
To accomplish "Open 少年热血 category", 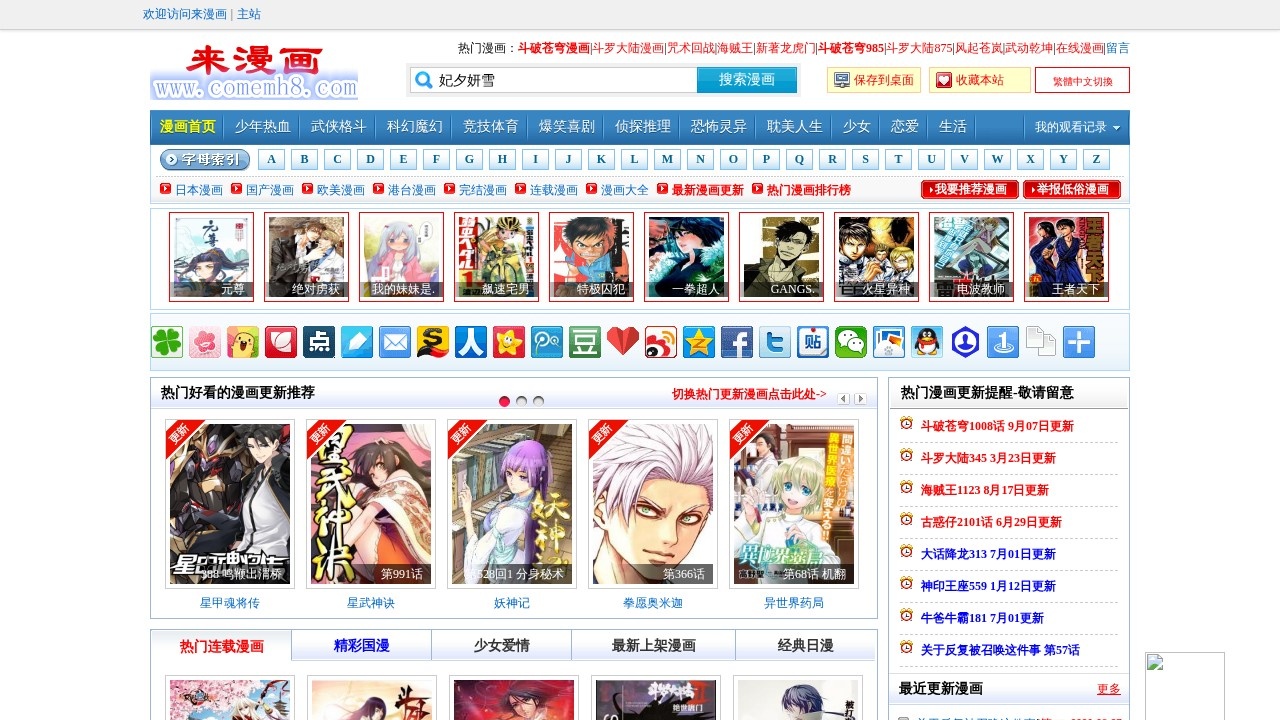I will pos(263,127).
